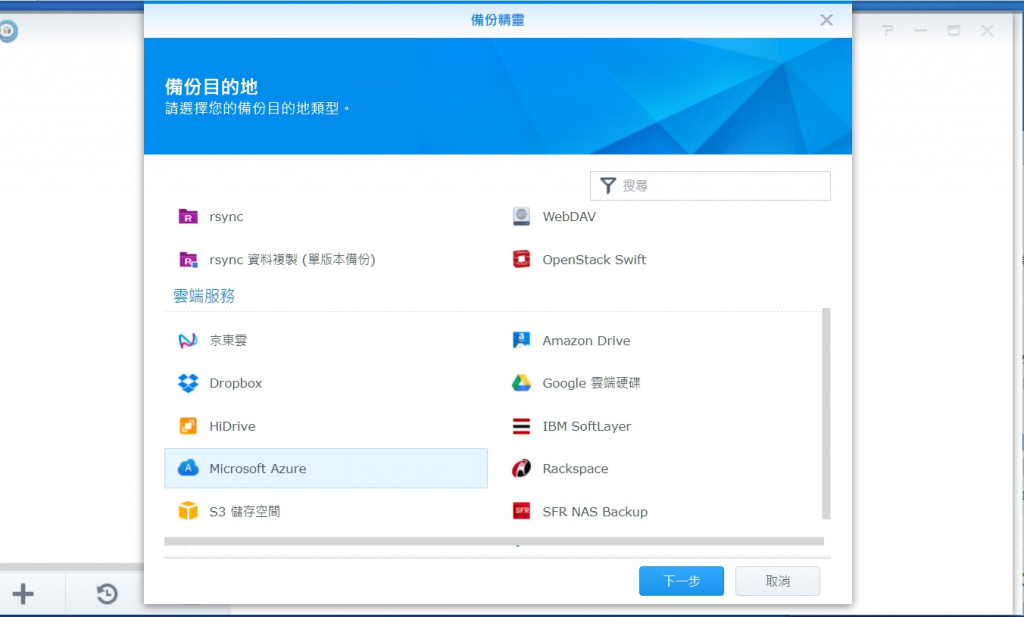Select the 'OpenStack Swift' text label
The height and width of the screenshot is (617, 1024).
point(594,259)
